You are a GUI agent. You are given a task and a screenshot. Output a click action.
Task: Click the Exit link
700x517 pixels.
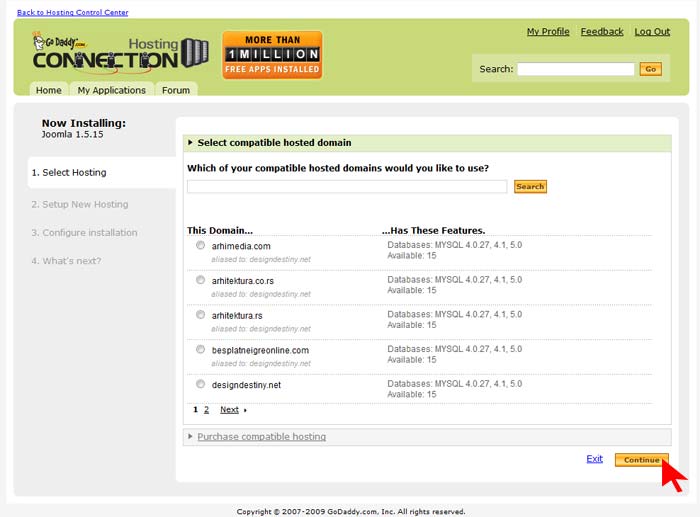[595, 459]
